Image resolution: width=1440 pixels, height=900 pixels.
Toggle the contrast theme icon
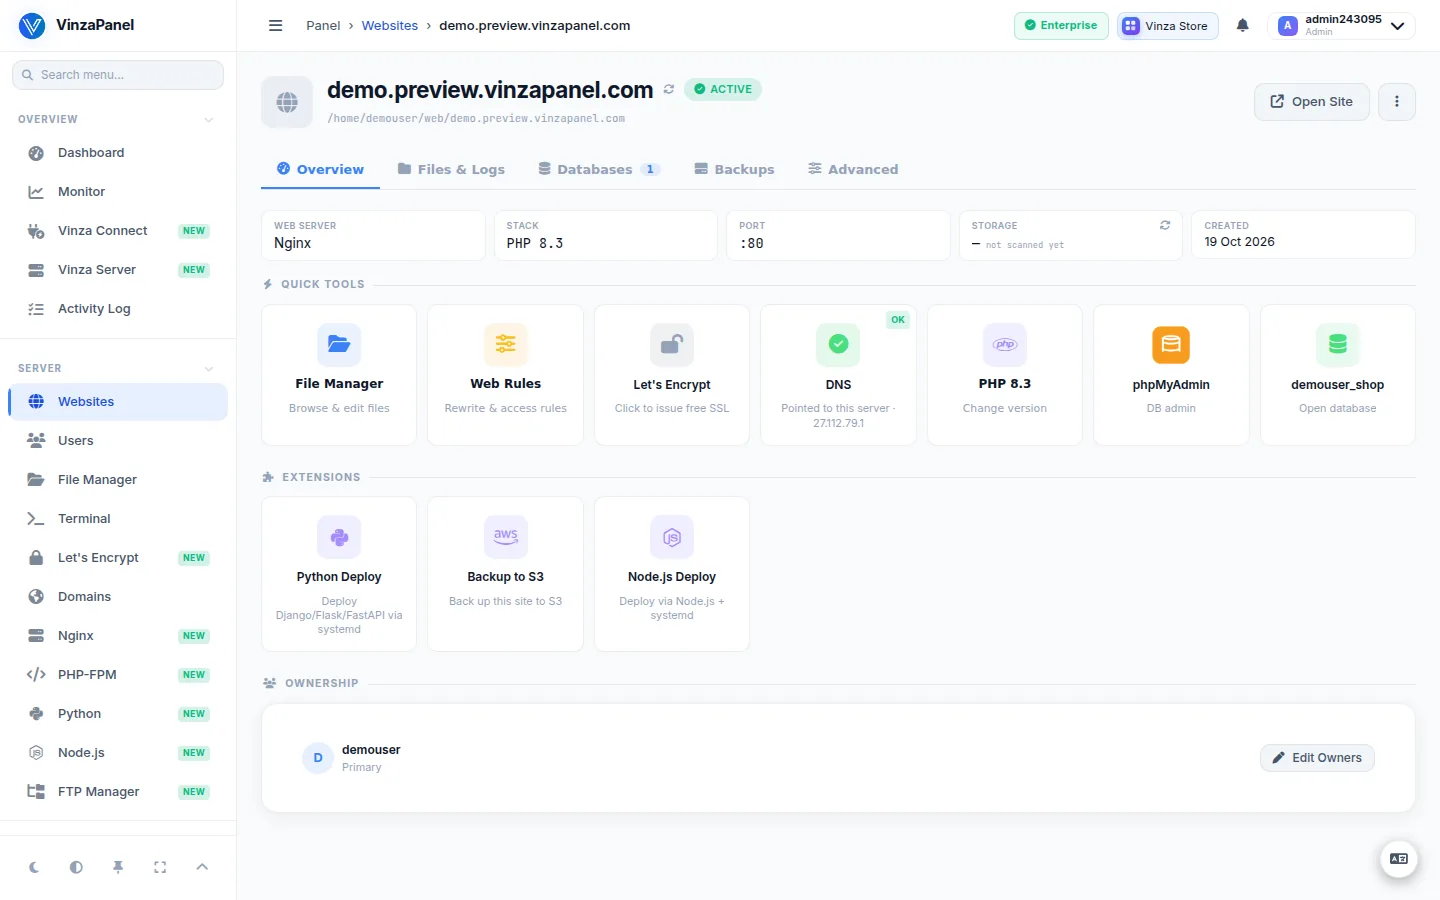click(x=76, y=867)
